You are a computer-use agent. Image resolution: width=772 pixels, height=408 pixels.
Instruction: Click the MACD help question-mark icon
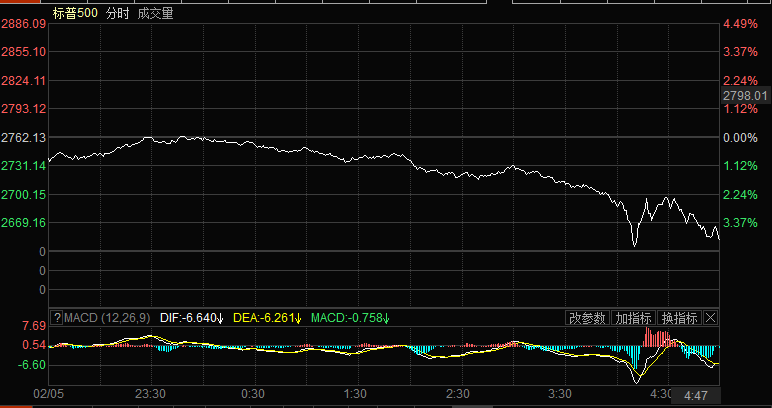(x=57, y=318)
